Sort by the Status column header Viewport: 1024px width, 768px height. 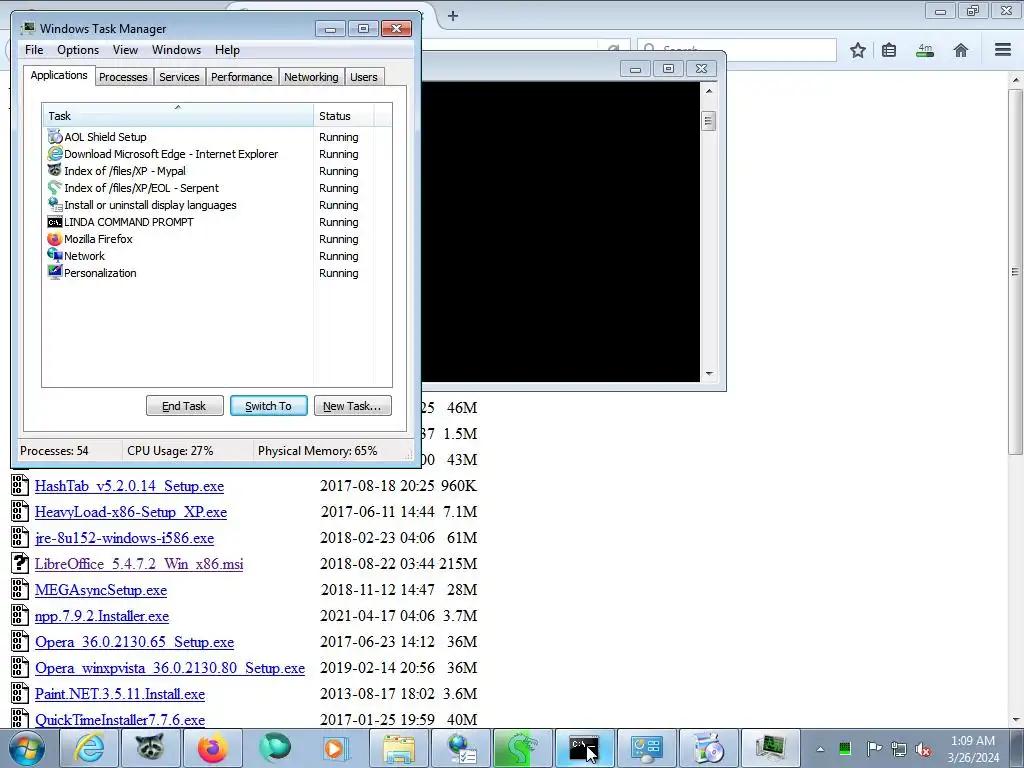[344, 116]
